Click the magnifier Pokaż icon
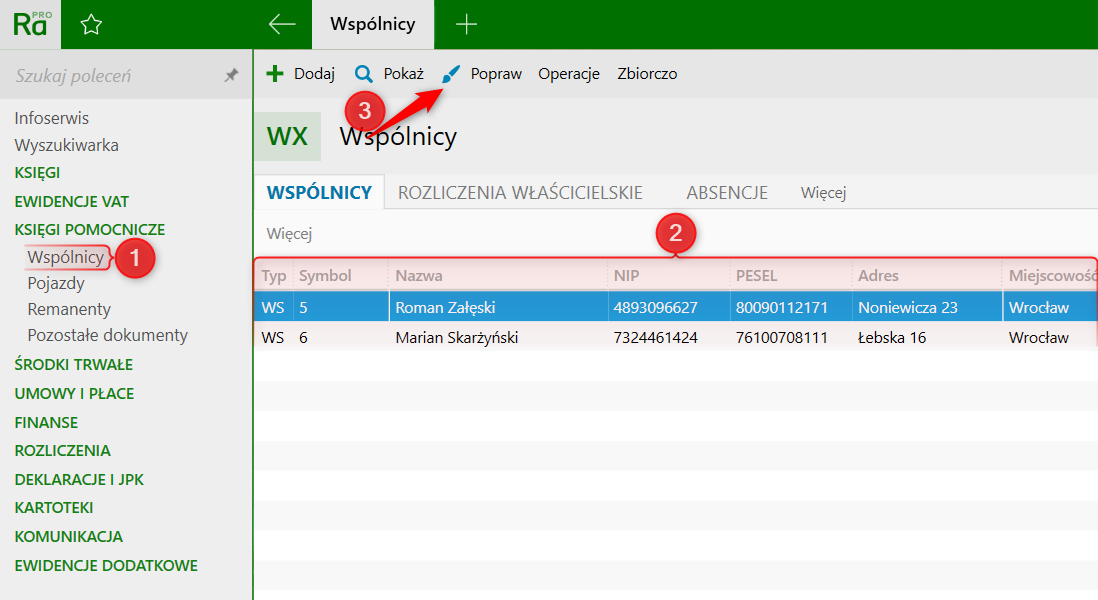 (x=363, y=74)
